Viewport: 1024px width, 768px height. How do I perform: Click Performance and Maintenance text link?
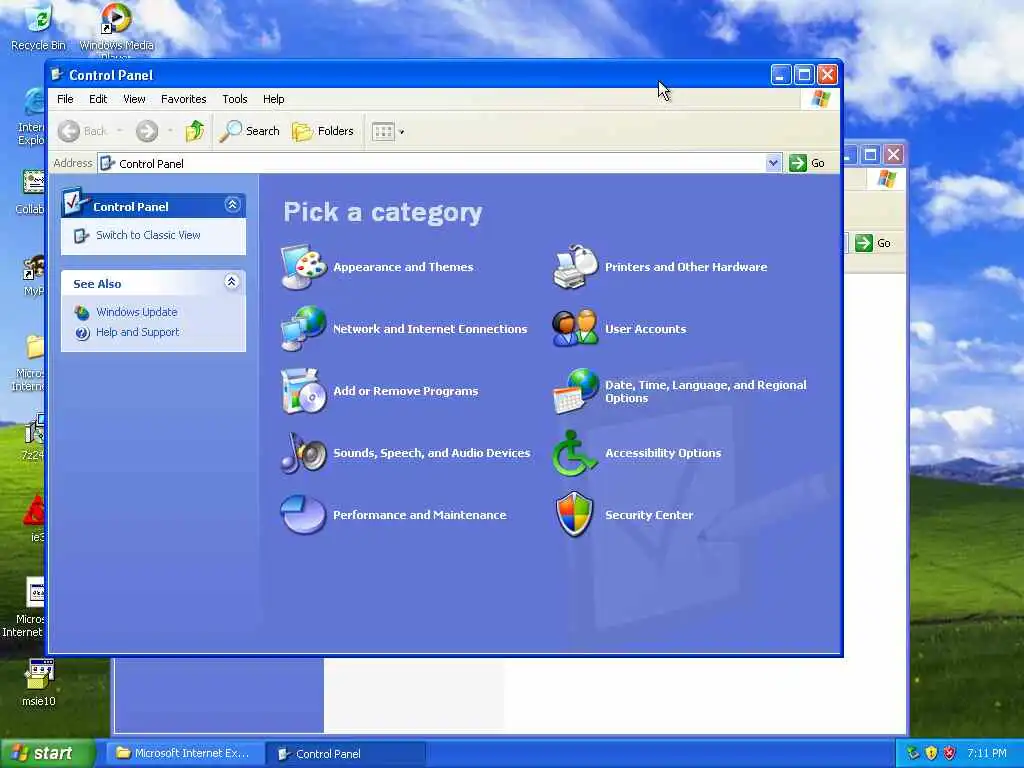pyautogui.click(x=419, y=515)
